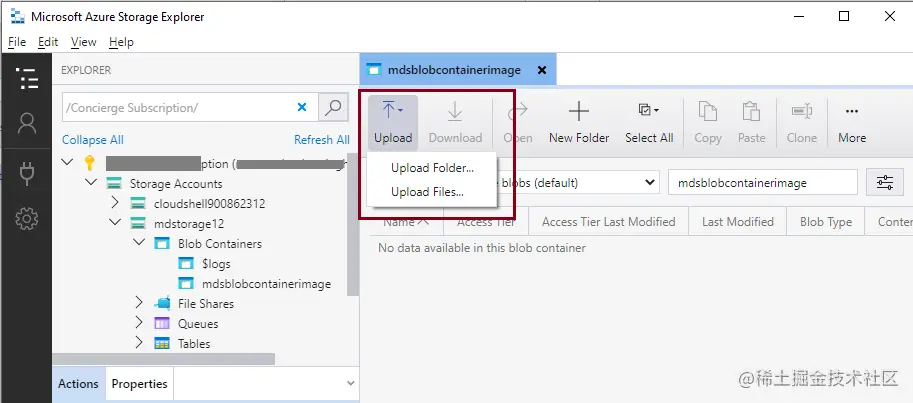This screenshot has width=913, height=403.
Task: Open the View menu
Action: click(83, 42)
